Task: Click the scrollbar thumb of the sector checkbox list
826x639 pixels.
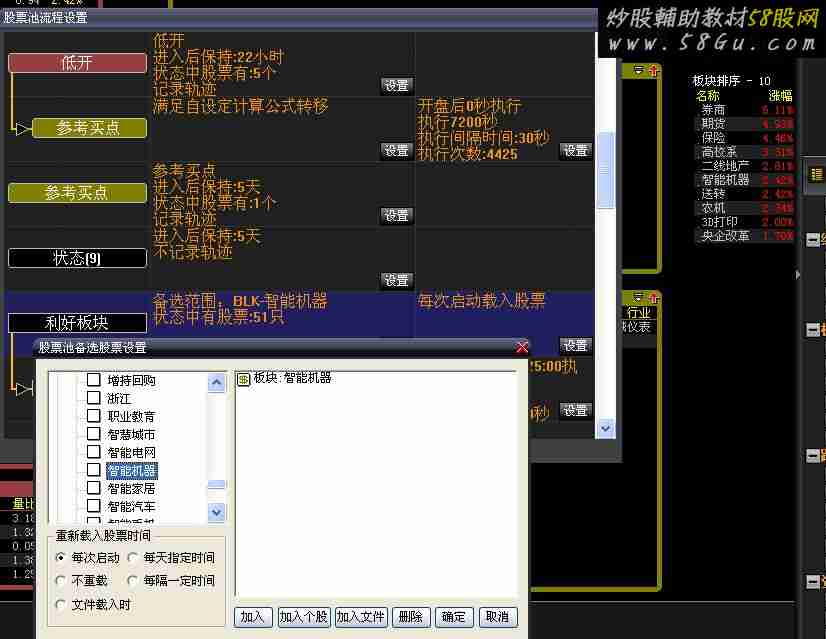Action: (x=217, y=484)
